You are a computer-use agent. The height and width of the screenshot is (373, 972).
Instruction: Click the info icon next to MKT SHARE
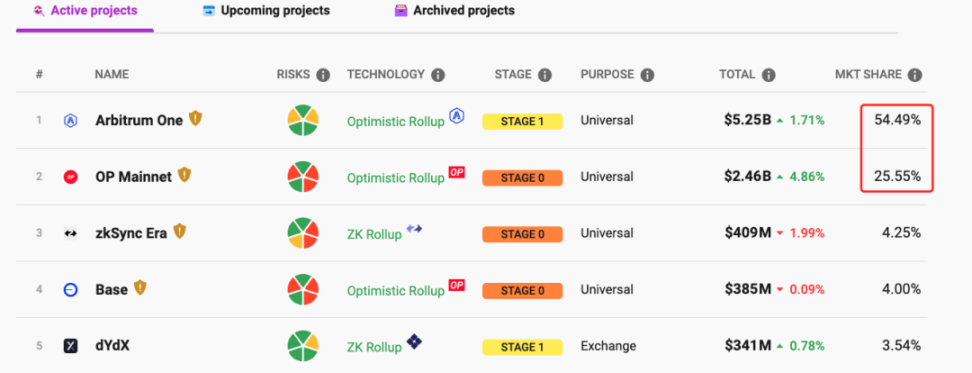point(914,75)
